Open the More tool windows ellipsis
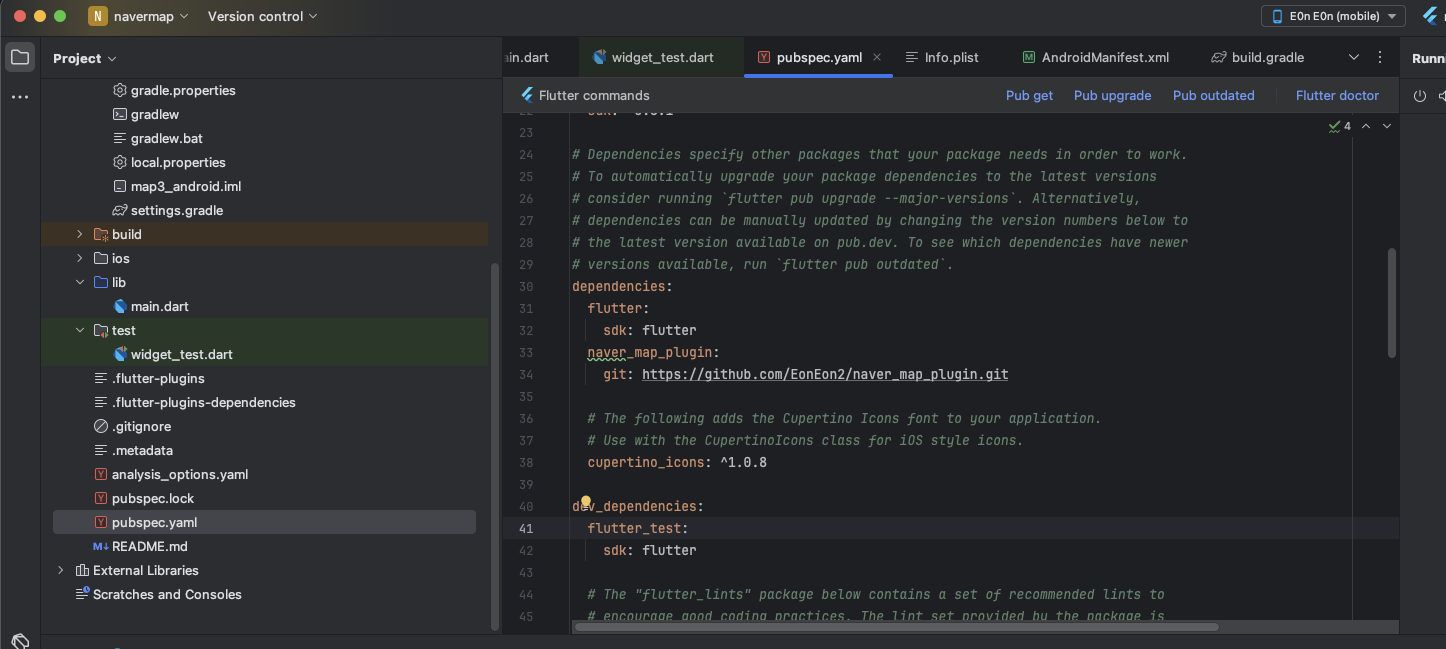 (20, 97)
